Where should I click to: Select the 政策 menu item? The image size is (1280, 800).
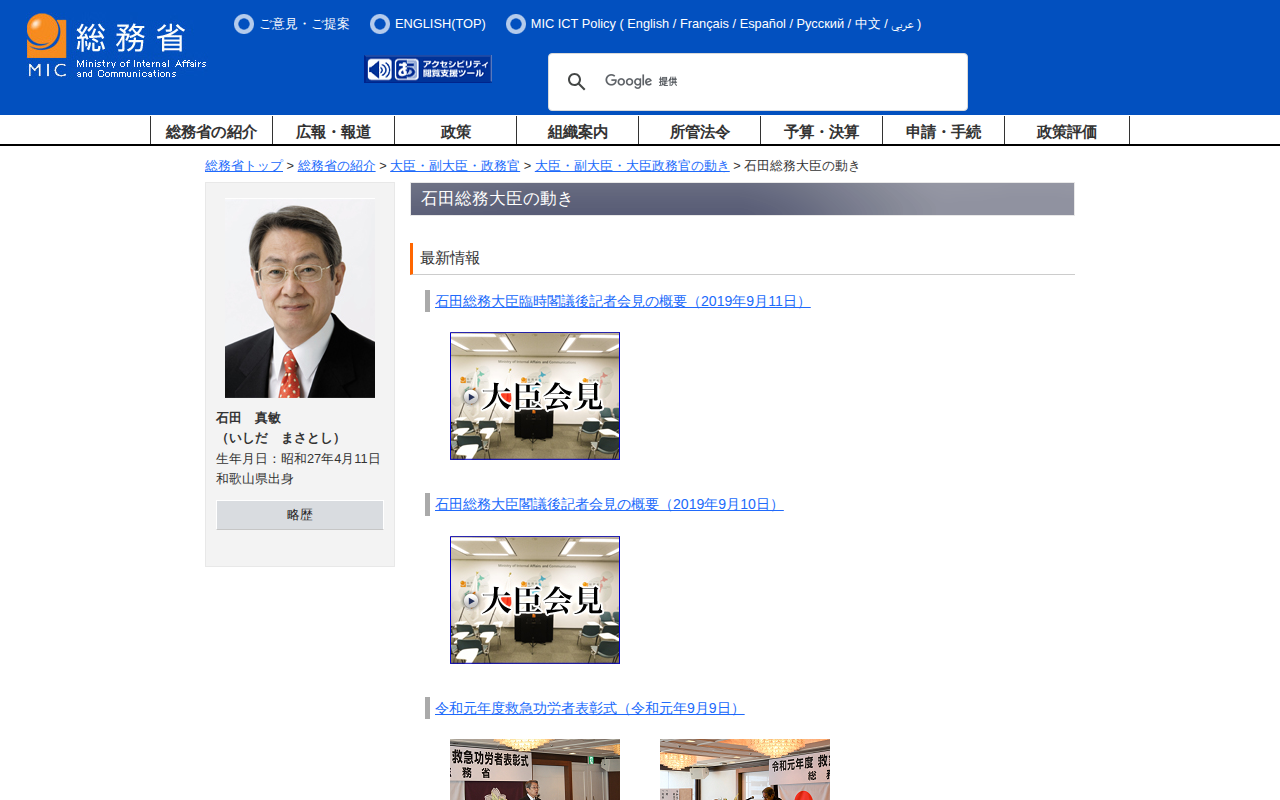pyautogui.click(x=455, y=131)
